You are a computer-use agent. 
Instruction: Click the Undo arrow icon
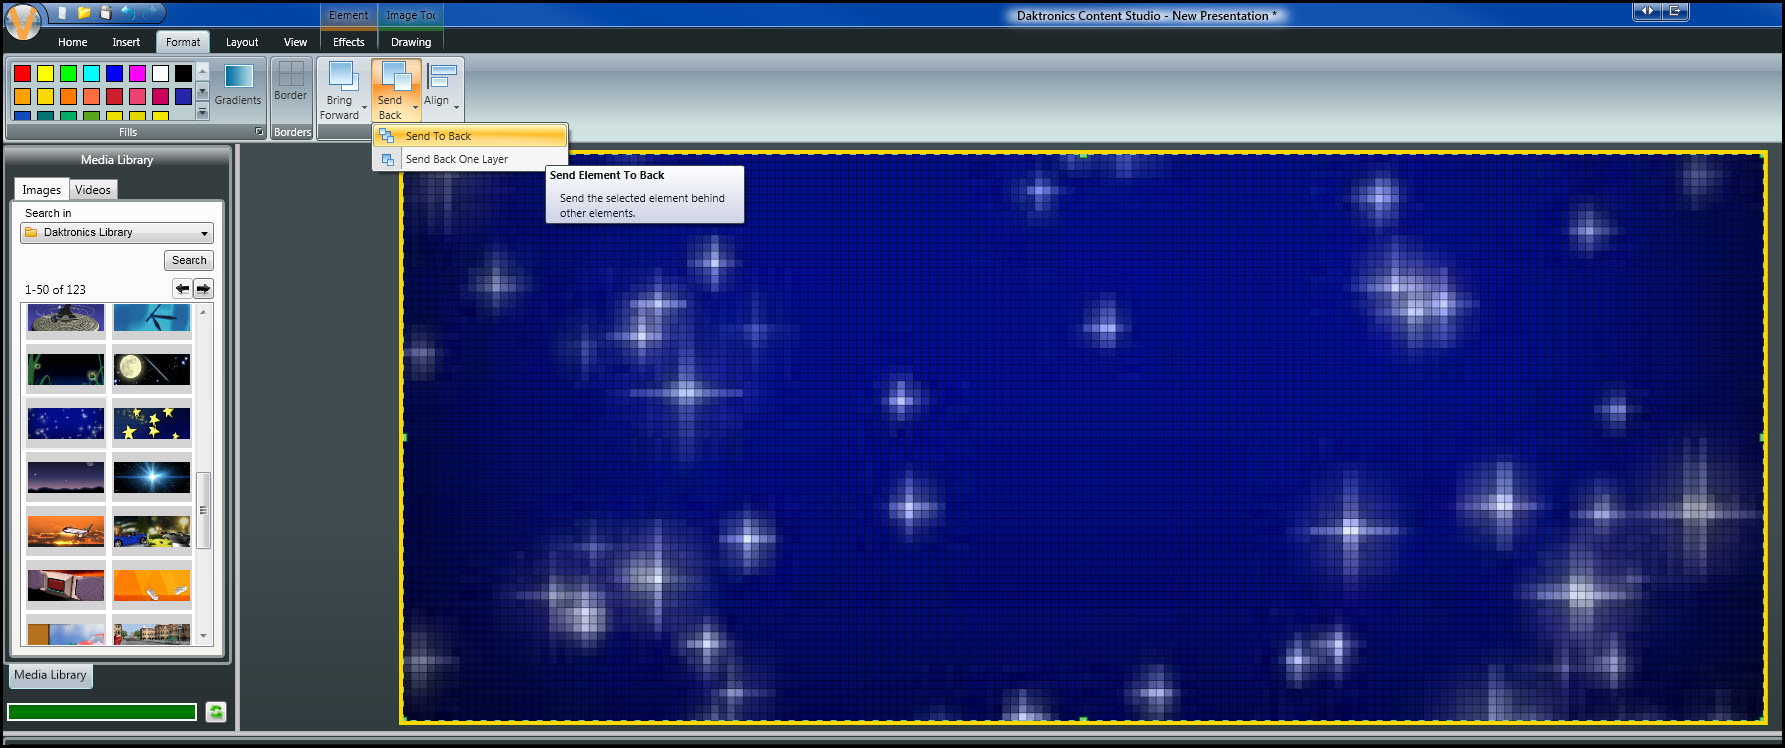128,13
